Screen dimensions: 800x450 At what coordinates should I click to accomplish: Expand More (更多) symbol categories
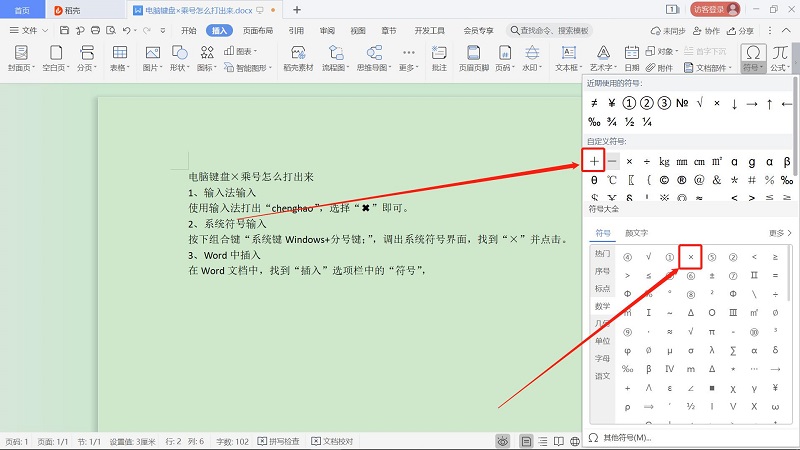click(780, 233)
